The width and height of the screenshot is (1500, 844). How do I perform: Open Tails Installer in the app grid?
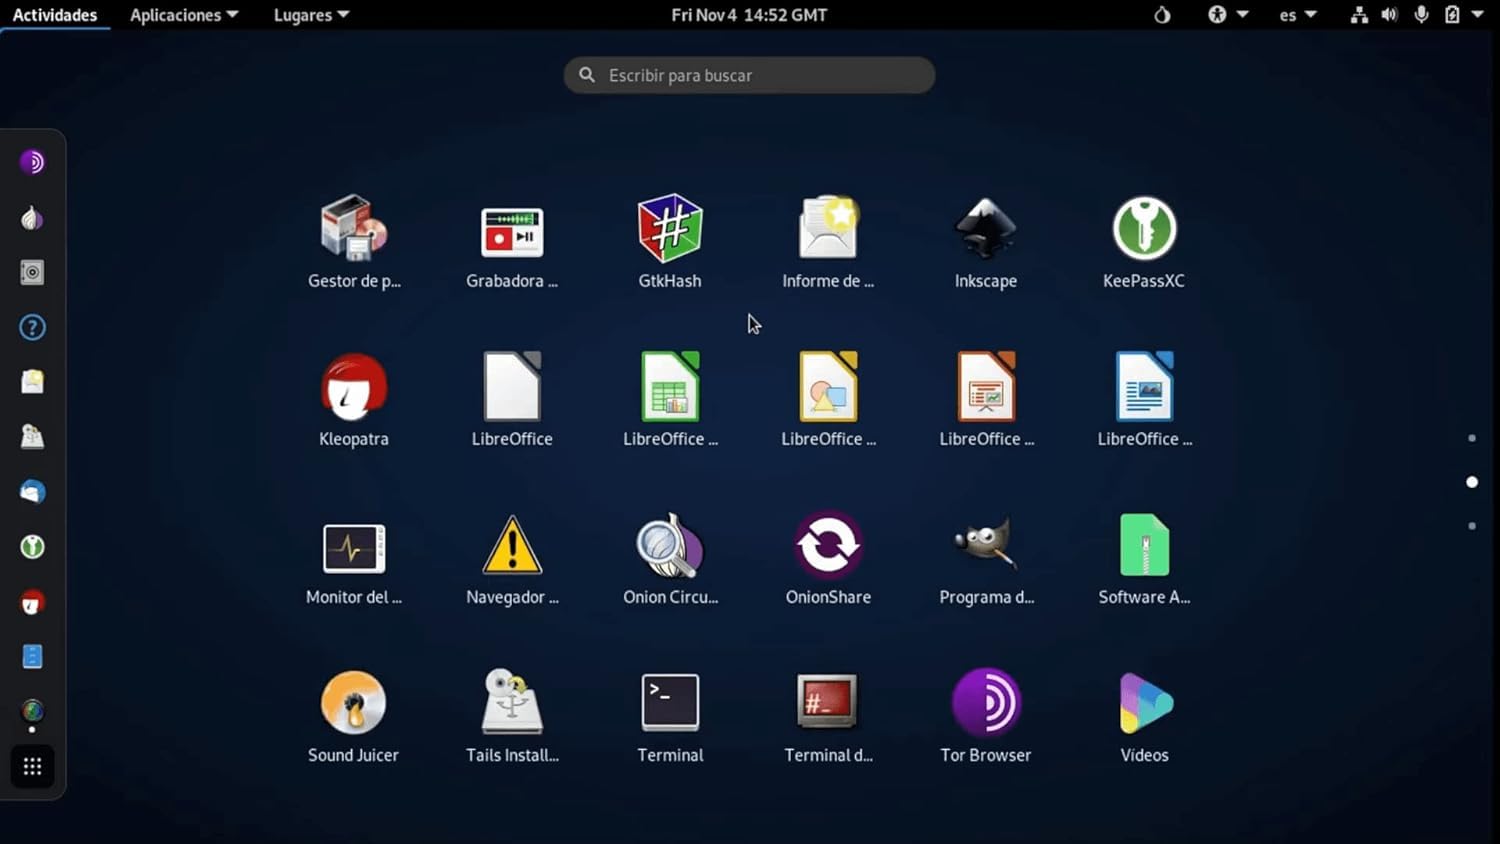512,703
